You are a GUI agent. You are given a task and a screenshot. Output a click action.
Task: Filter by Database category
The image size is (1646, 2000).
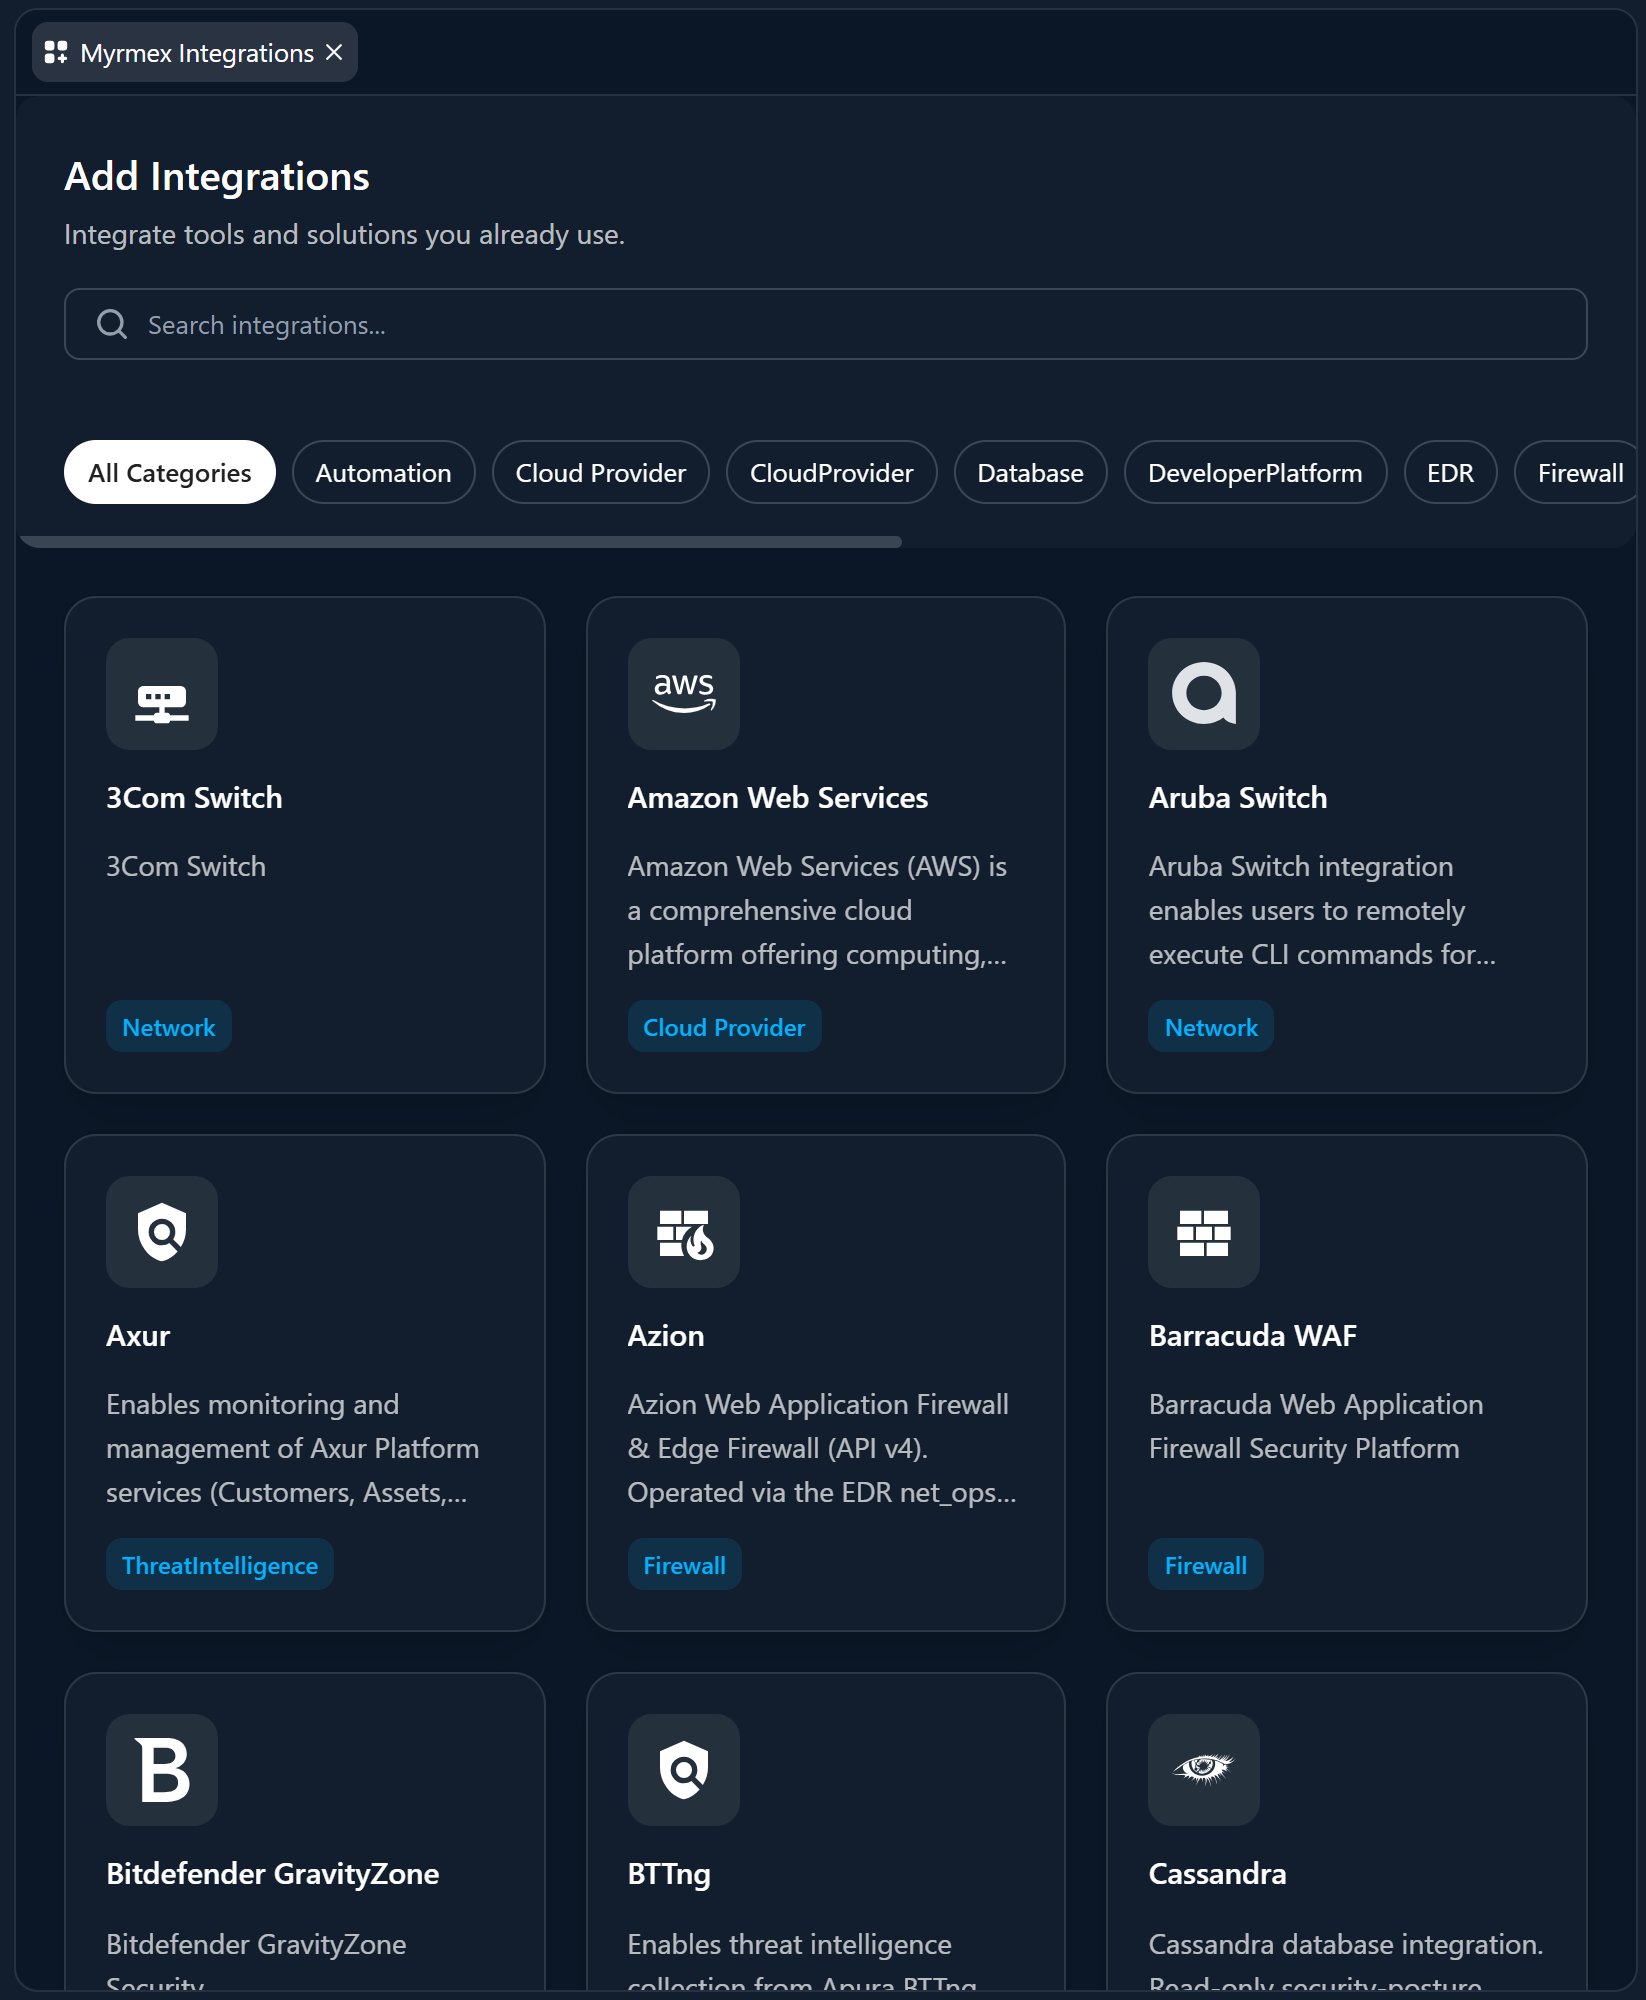point(1031,472)
